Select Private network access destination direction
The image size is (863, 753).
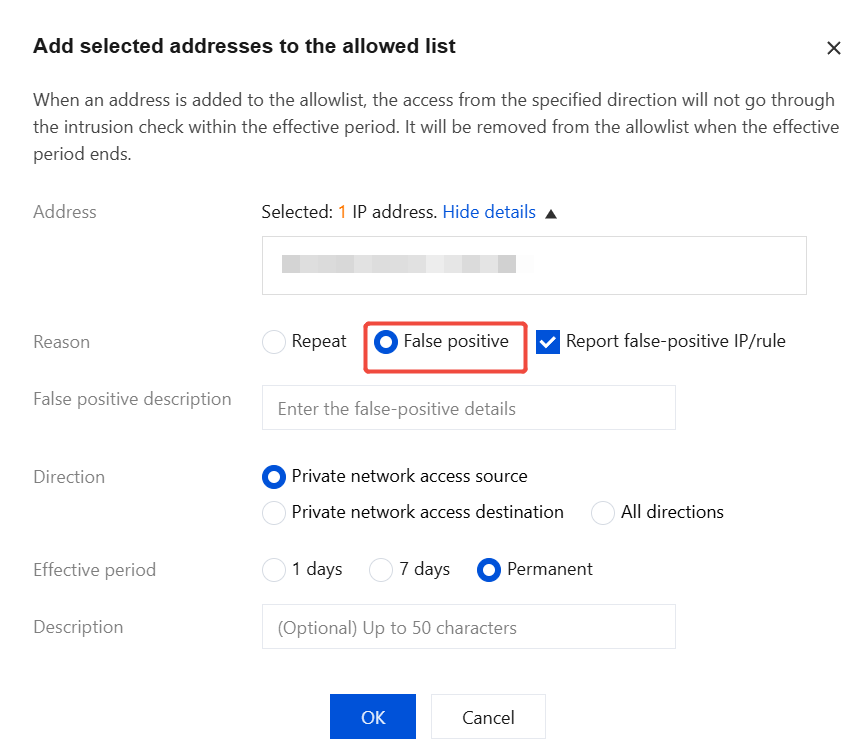(x=274, y=513)
